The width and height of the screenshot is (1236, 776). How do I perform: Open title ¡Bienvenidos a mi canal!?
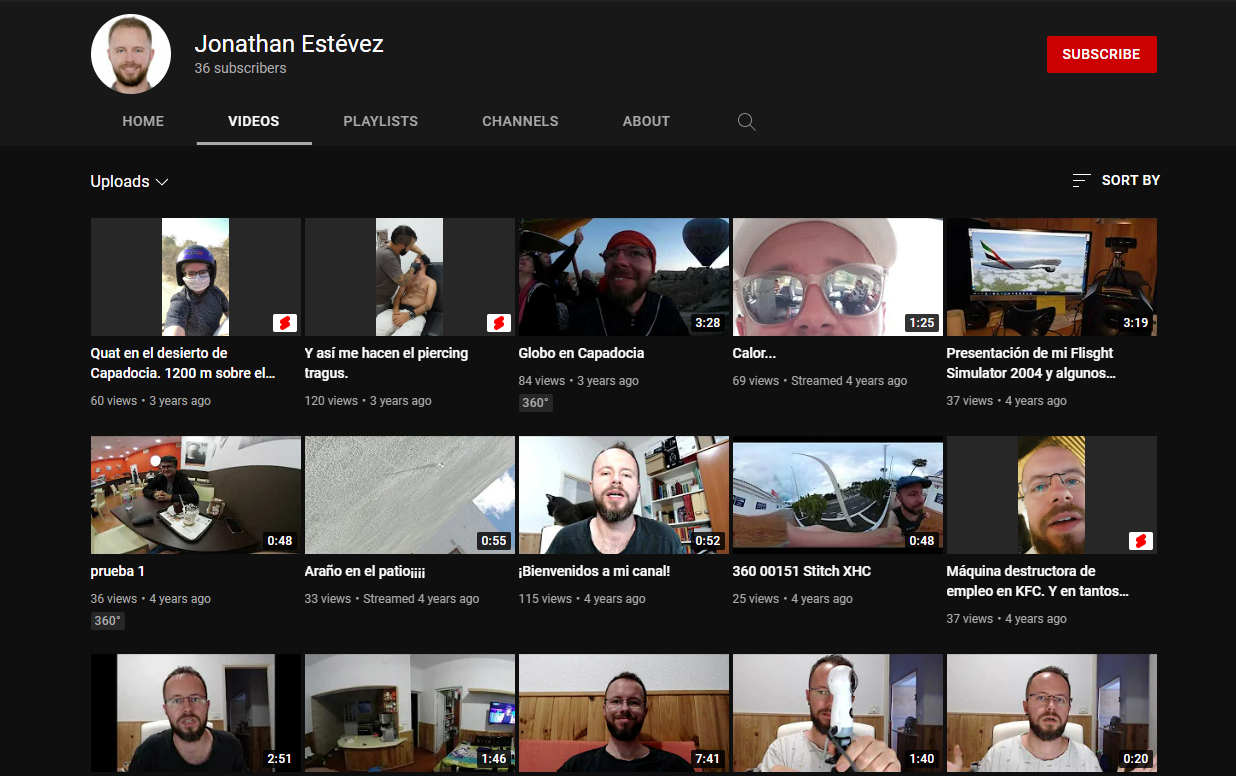point(594,571)
